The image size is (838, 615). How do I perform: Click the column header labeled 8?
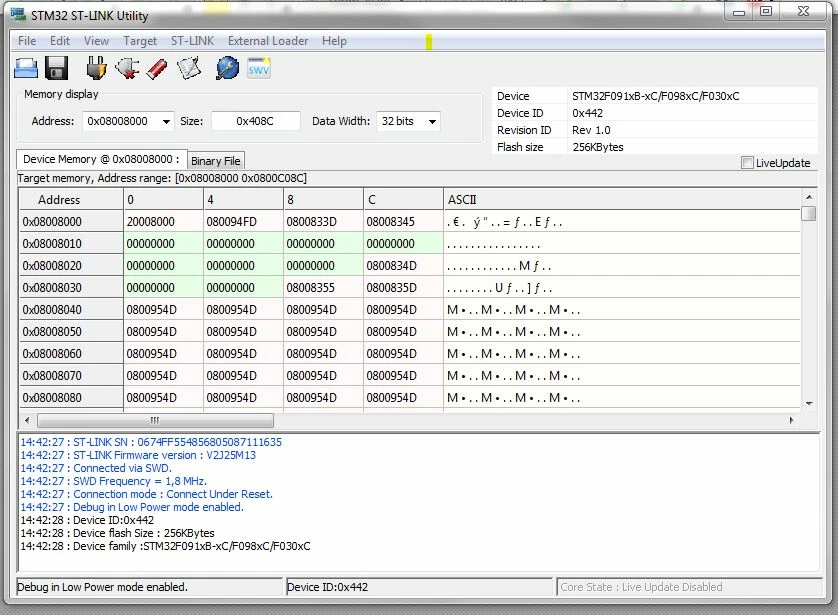coord(323,199)
